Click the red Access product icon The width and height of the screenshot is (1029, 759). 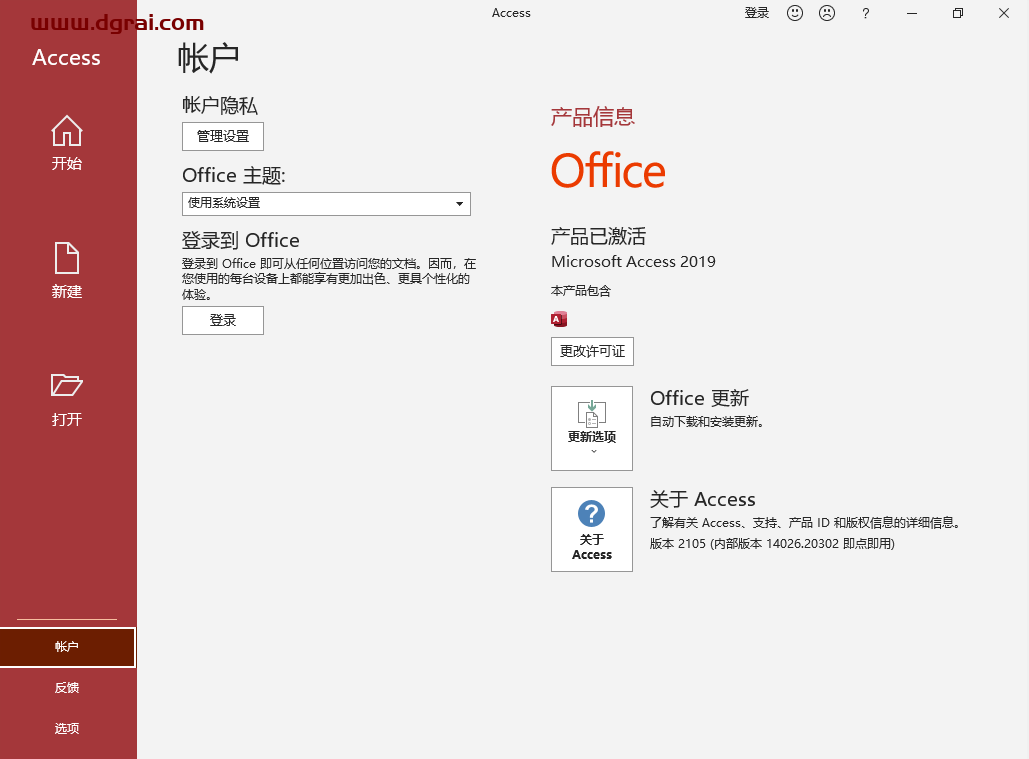point(559,319)
